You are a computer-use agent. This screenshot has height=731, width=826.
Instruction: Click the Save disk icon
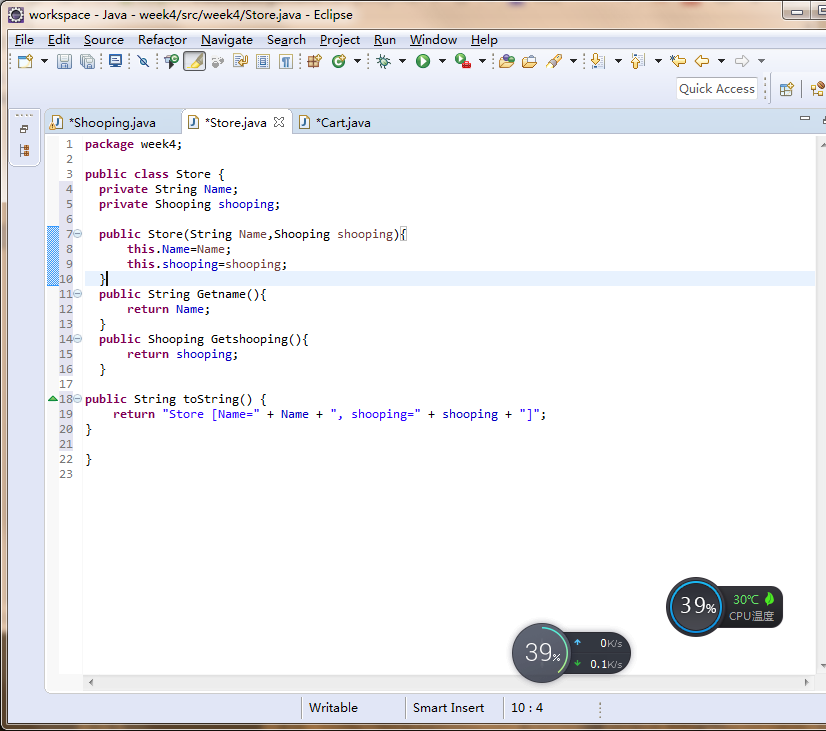[64, 61]
